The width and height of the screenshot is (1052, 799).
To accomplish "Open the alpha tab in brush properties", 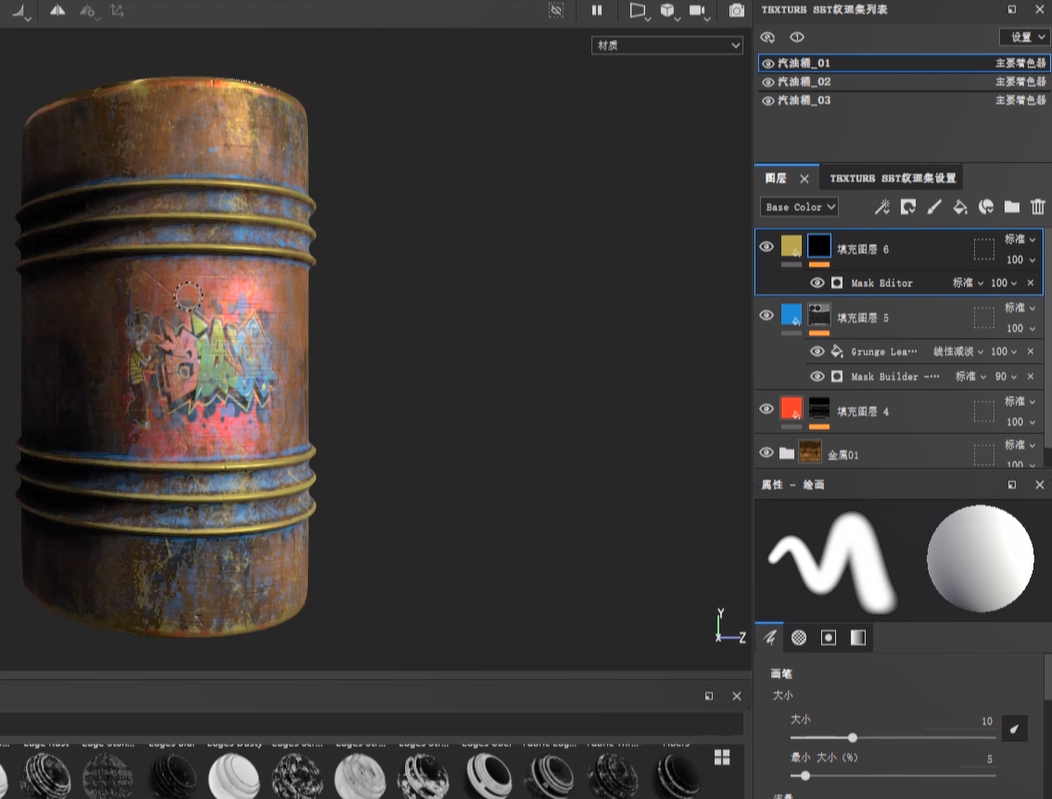I will [799, 637].
